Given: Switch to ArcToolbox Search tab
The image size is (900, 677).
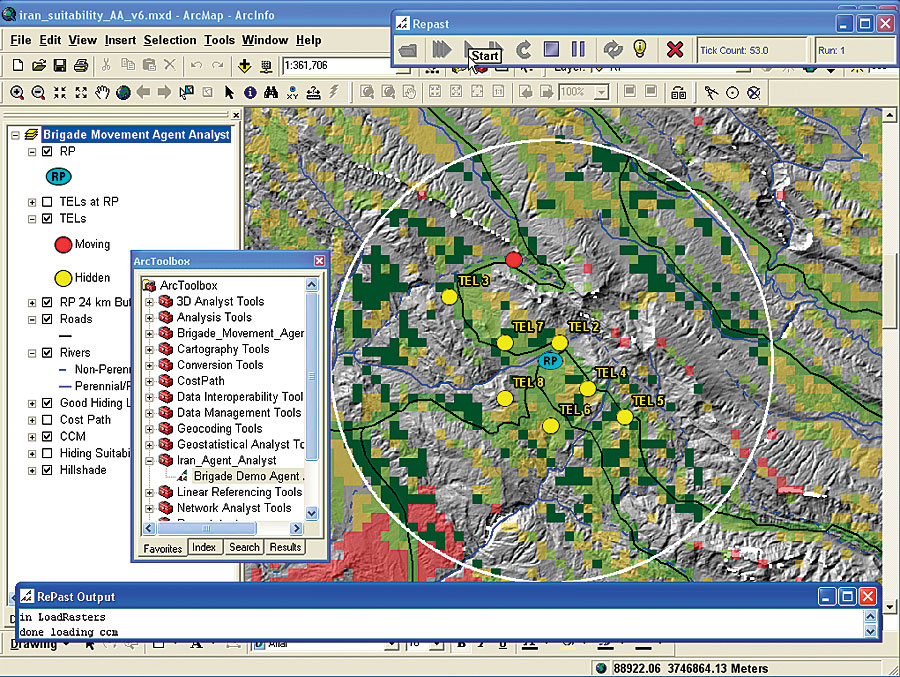Looking at the screenshot, I should pos(244,547).
